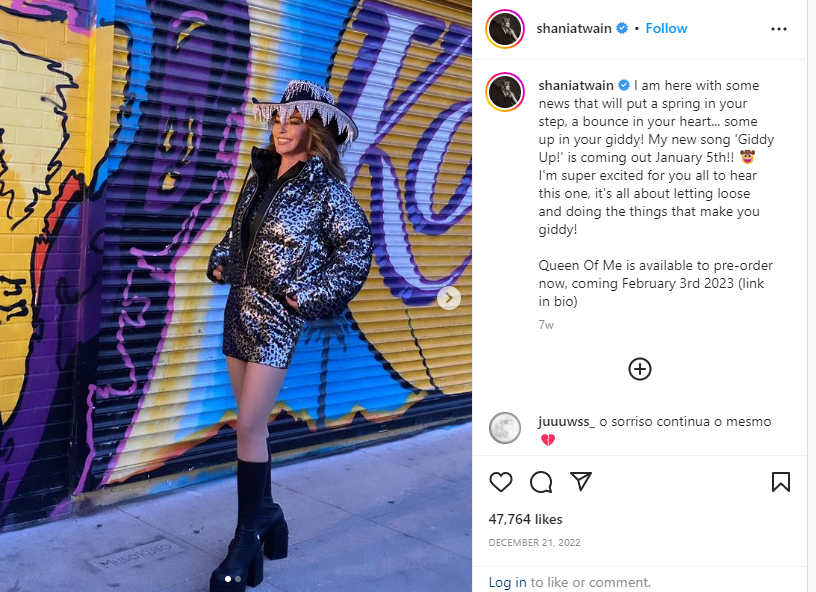Viewport: 816px width, 592px height.
Task: Load more comments with the plus circle
Action: pos(640,369)
